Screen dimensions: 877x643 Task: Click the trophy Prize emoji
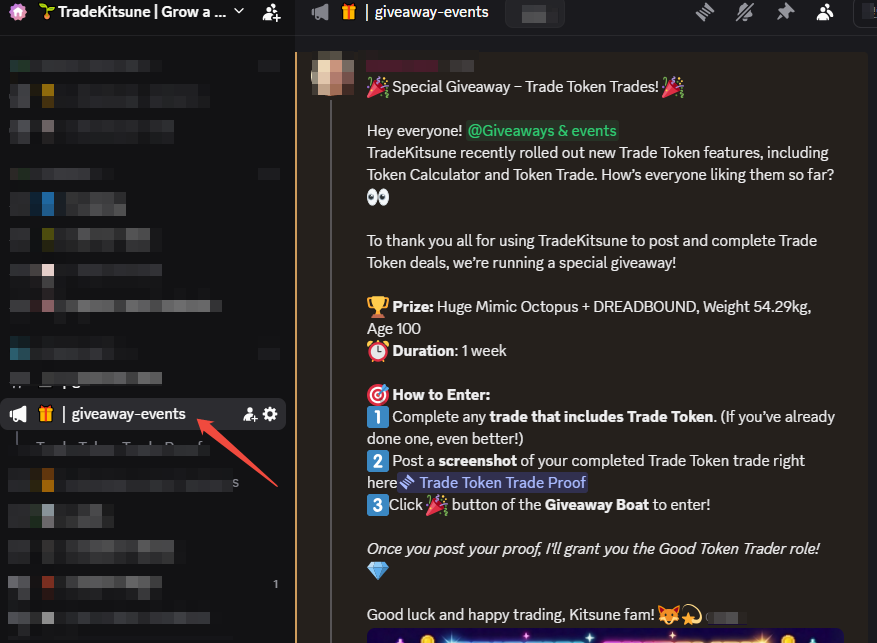pyautogui.click(x=378, y=306)
